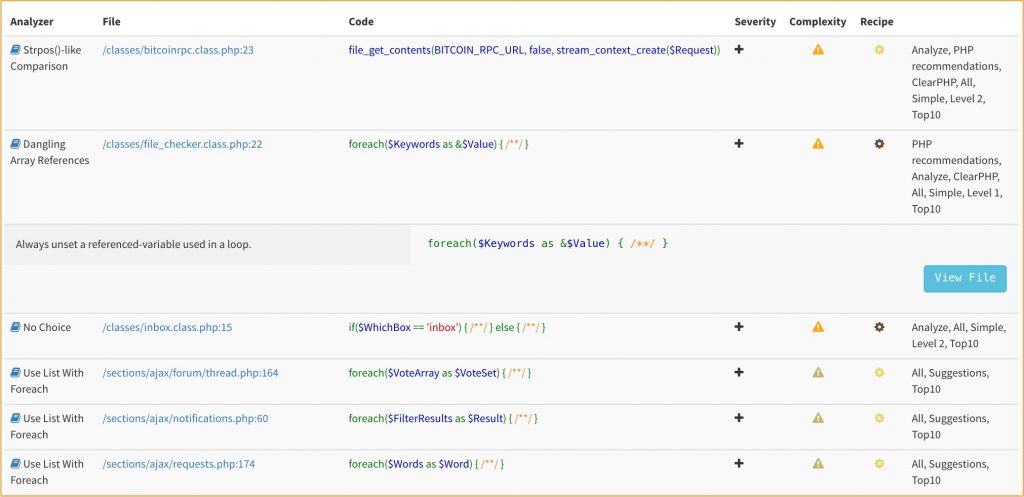Click Use List With Foreach in requests.php row
1024x497 pixels.
pyautogui.click(x=47, y=472)
